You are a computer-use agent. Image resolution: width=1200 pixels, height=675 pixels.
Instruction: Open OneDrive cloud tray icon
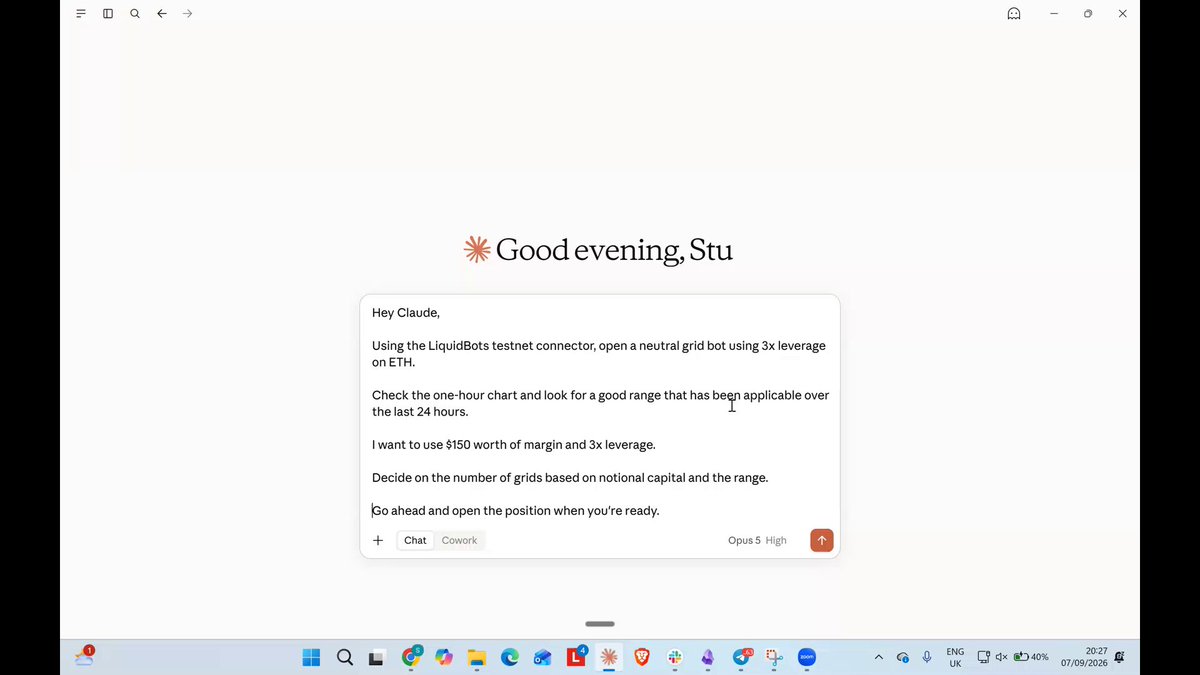[903, 657]
